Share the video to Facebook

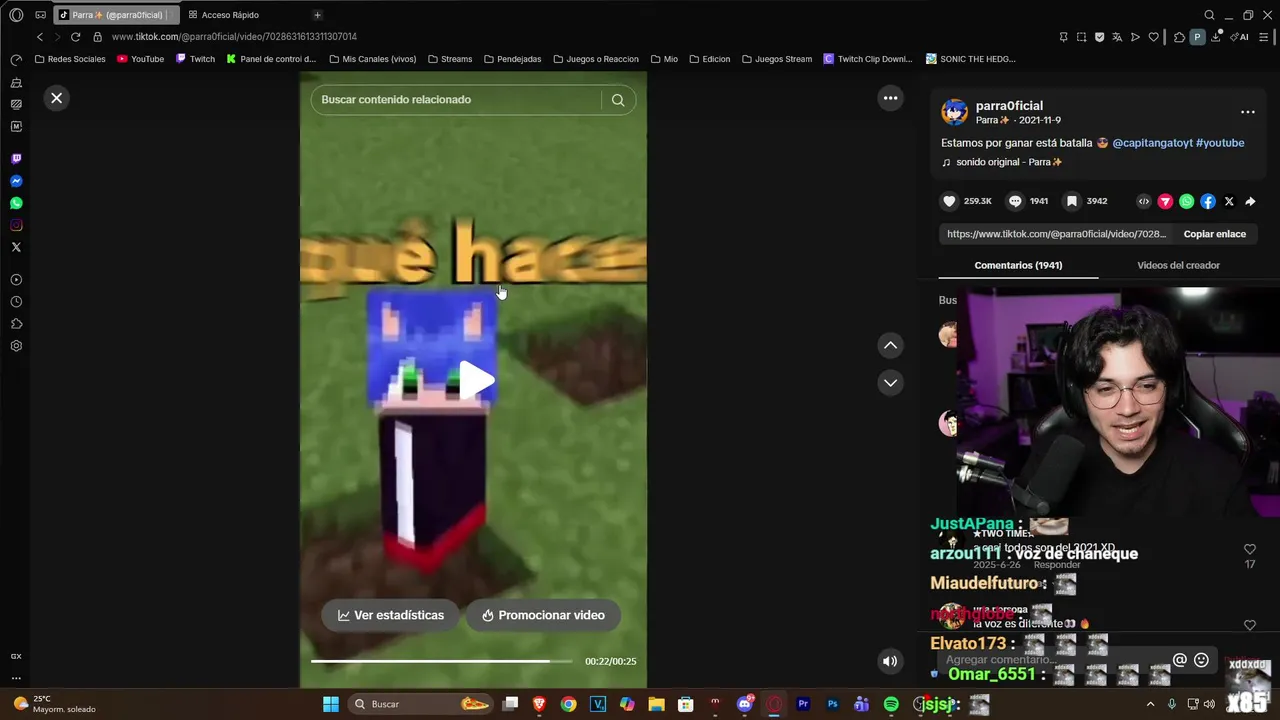(1208, 201)
